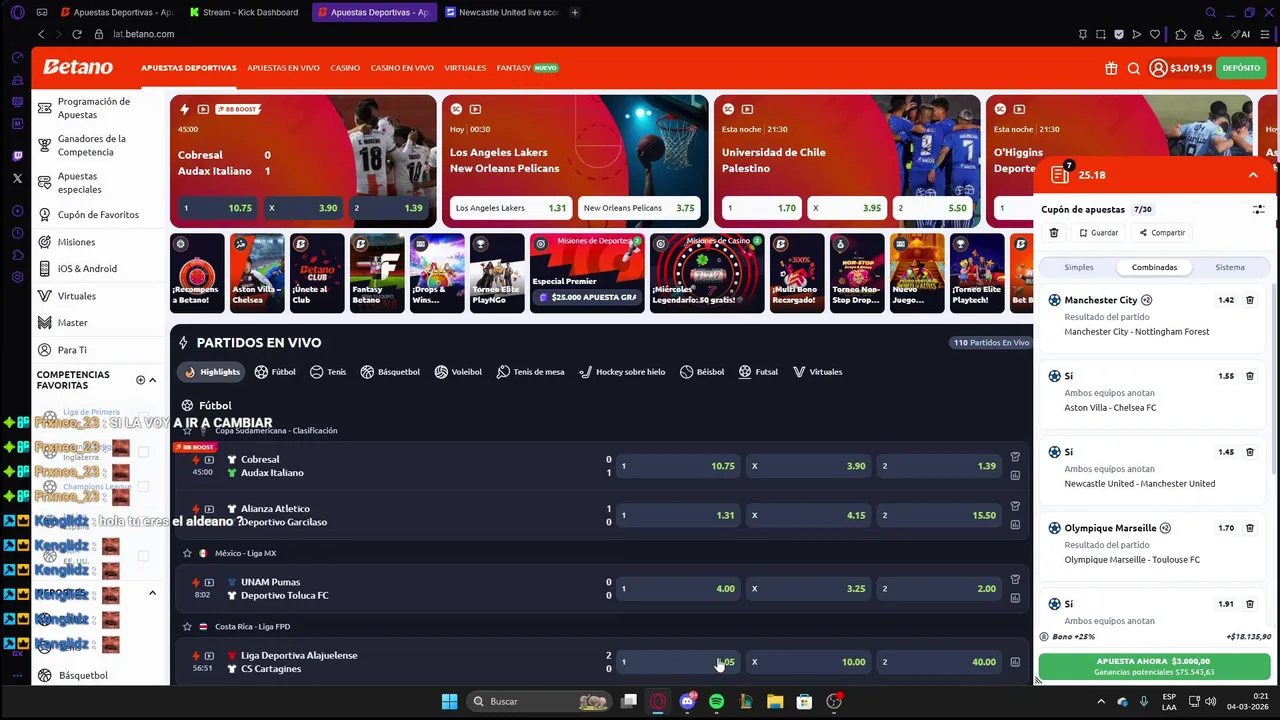Click the lat.betano.com address bar
This screenshot has width=1280, height=720.
click(x=143, y=34)
